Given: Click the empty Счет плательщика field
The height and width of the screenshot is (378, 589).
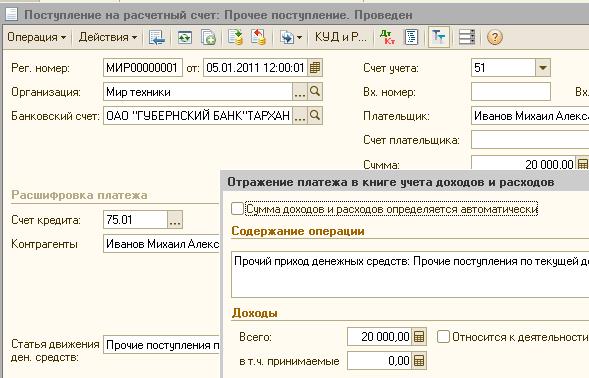Looking at the screenshot, I should tap(530, 140).
